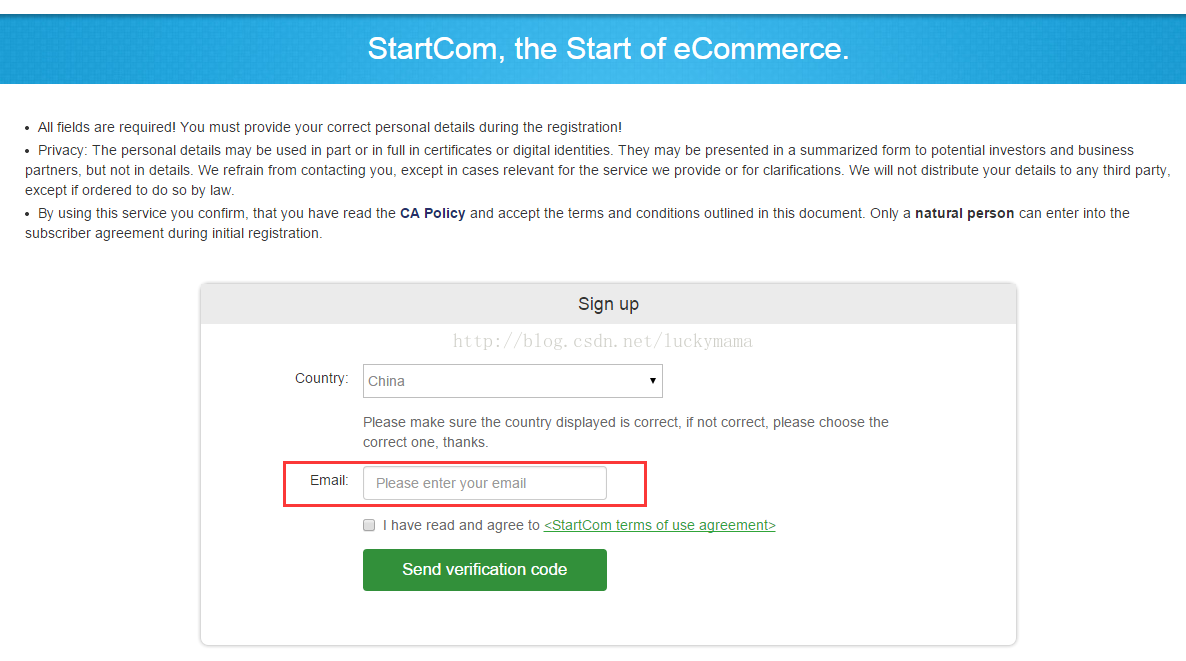Viewport: 1186px width, 661px height.
Task: Click the StartCom eCommerce banner headline
Action: click(608, 49)
